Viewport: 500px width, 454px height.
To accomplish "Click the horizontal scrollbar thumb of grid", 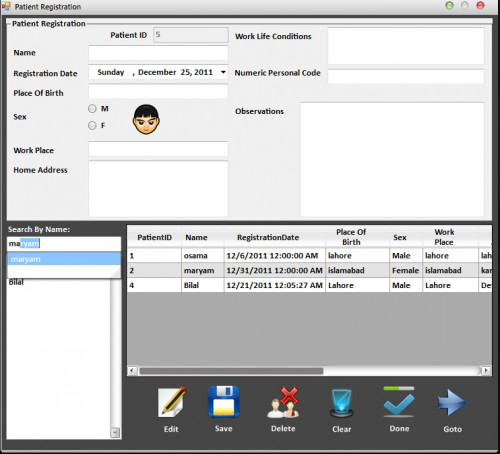I will (x=231, y=371).
